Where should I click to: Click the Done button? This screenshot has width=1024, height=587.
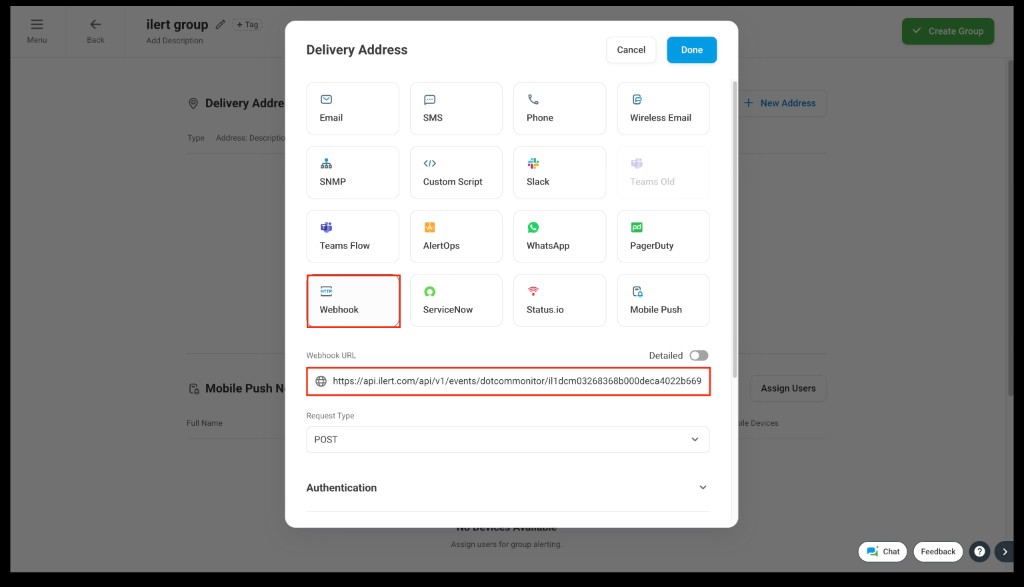coord(691,50)
